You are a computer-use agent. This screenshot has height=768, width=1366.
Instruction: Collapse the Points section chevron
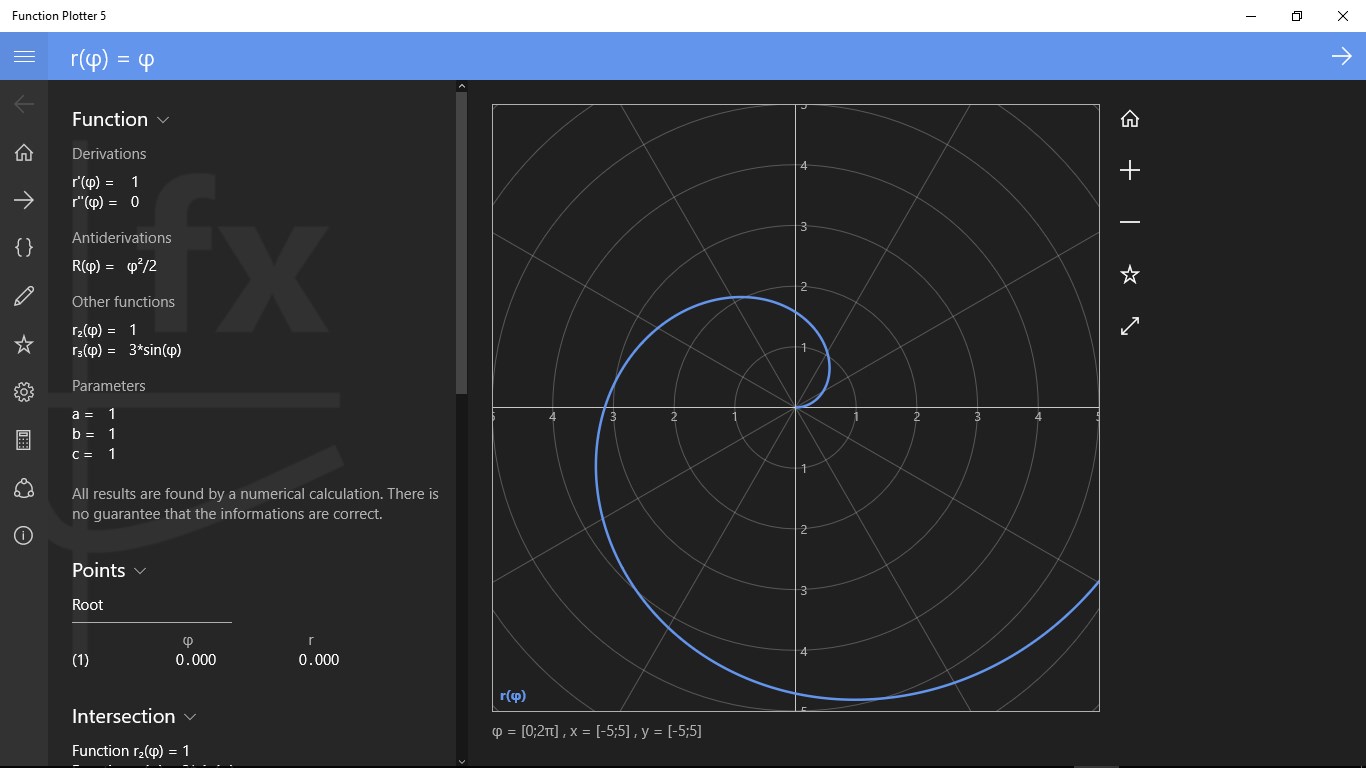point(140,571)
